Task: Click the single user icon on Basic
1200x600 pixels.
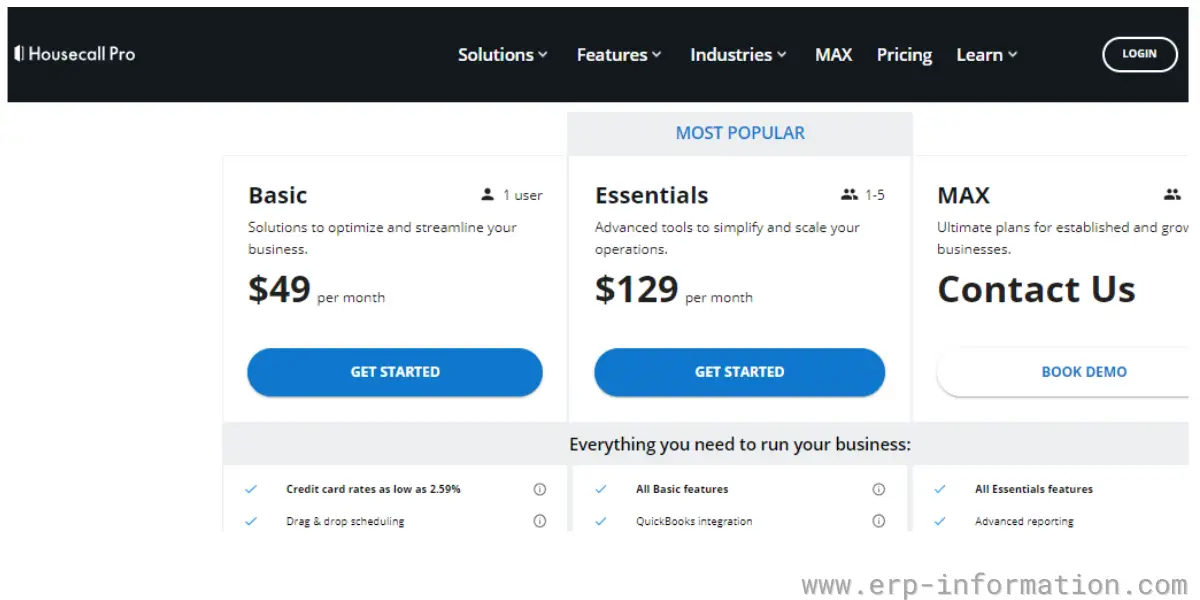Action: click(x=487, y=195)
